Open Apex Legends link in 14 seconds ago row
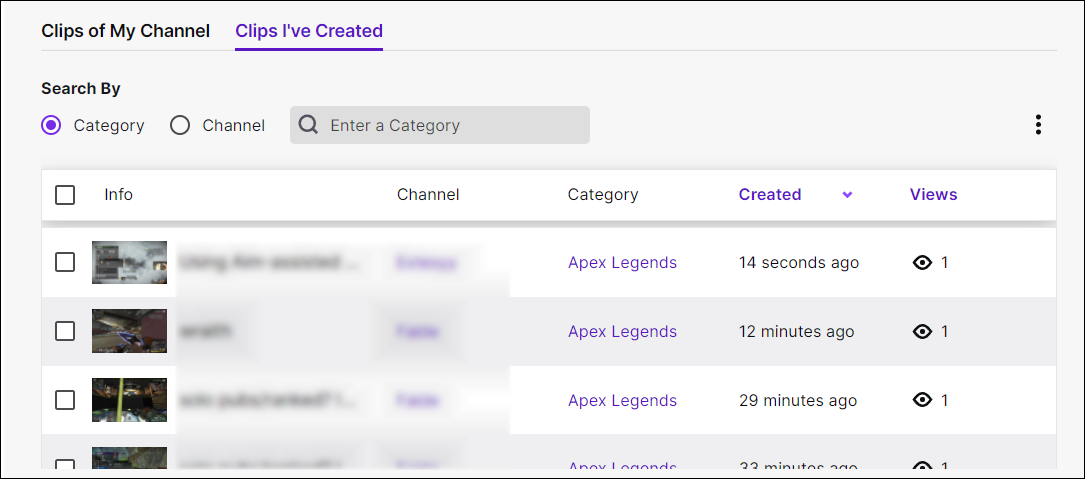 pyautogui.click(x=622, y=262)
